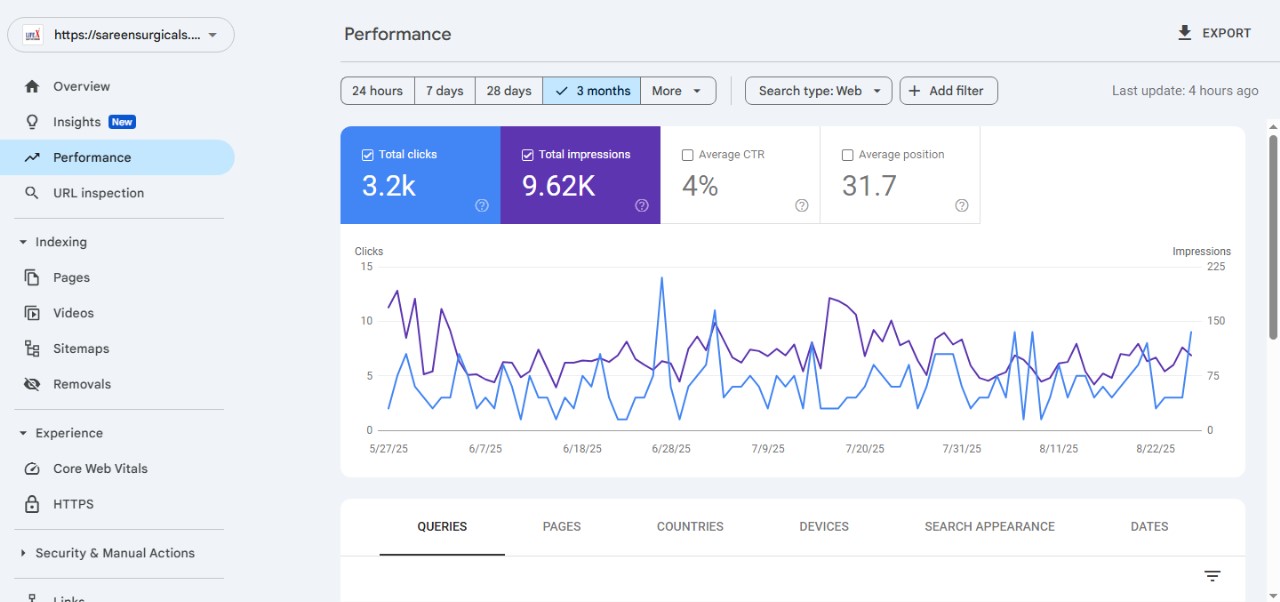Open Core Web Vitals under Experience
The width and height of the screenshot is (1280, 602).
pos(100,468)
